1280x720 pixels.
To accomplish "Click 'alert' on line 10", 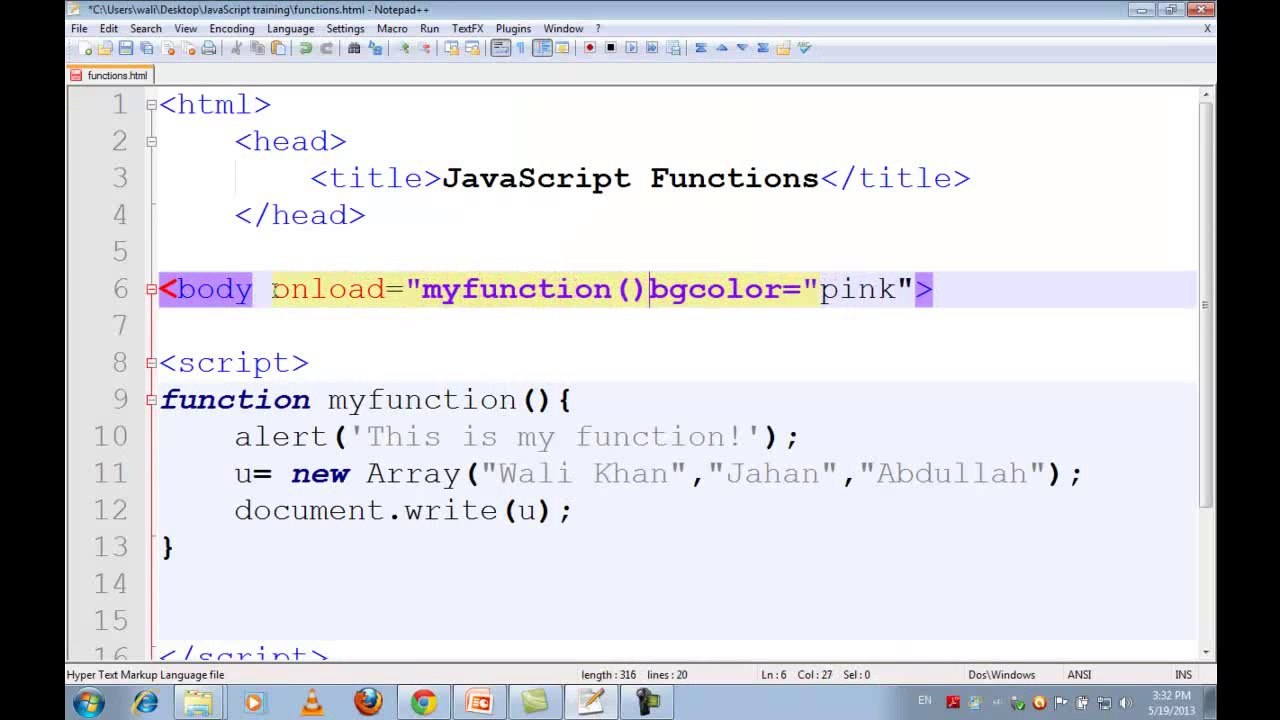I will tap(281, 437).
